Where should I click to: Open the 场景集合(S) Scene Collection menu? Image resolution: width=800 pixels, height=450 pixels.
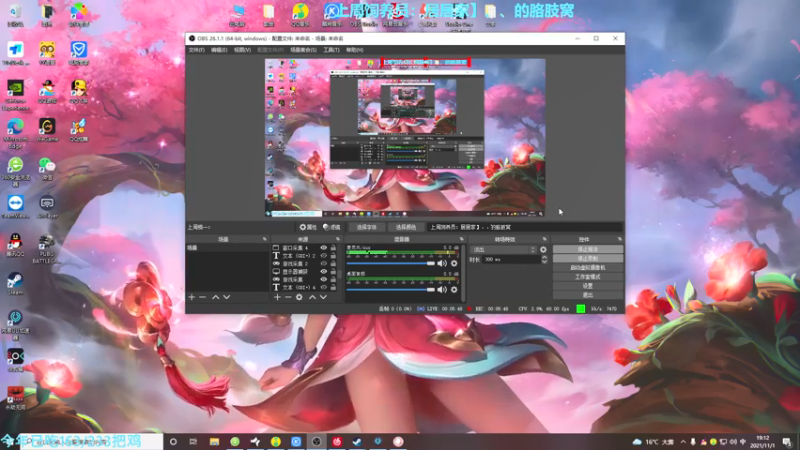click(x=304, y=50)
